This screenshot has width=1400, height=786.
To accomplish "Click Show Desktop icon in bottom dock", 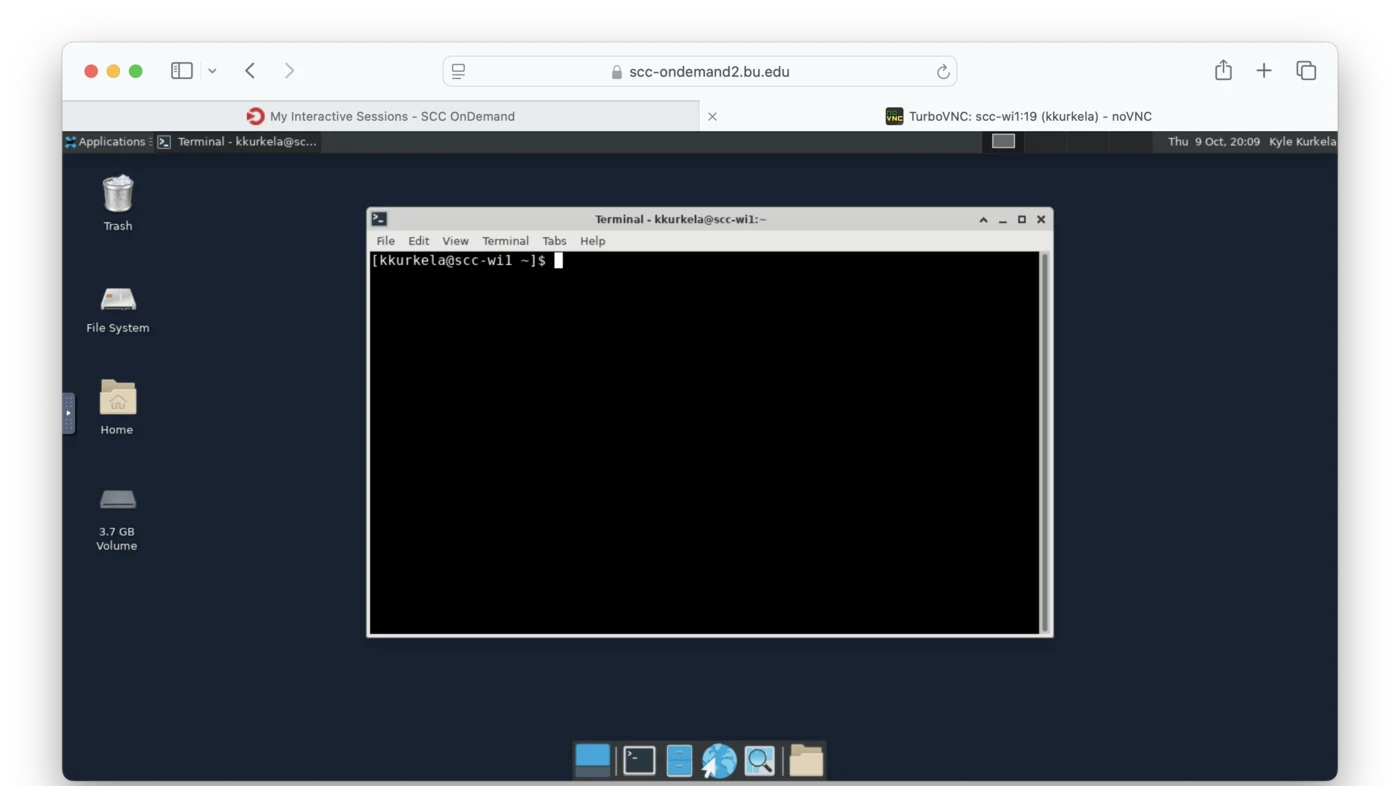I will [592, 761].
